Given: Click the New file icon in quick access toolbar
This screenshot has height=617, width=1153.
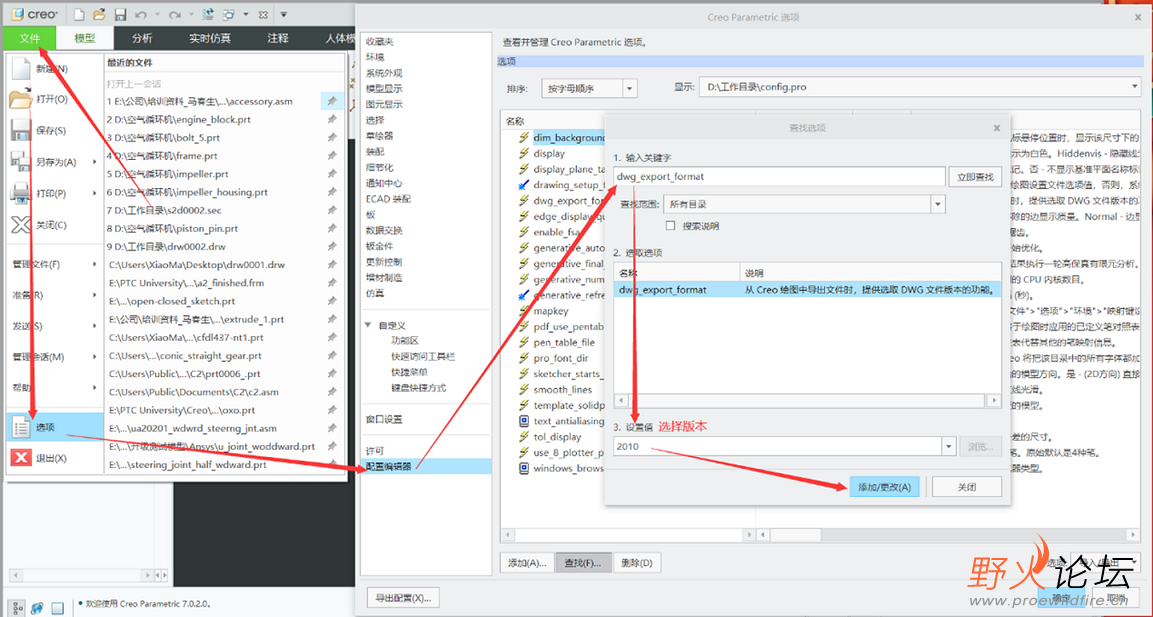Looking at the screenshot, I should click(x=80, y=14).
